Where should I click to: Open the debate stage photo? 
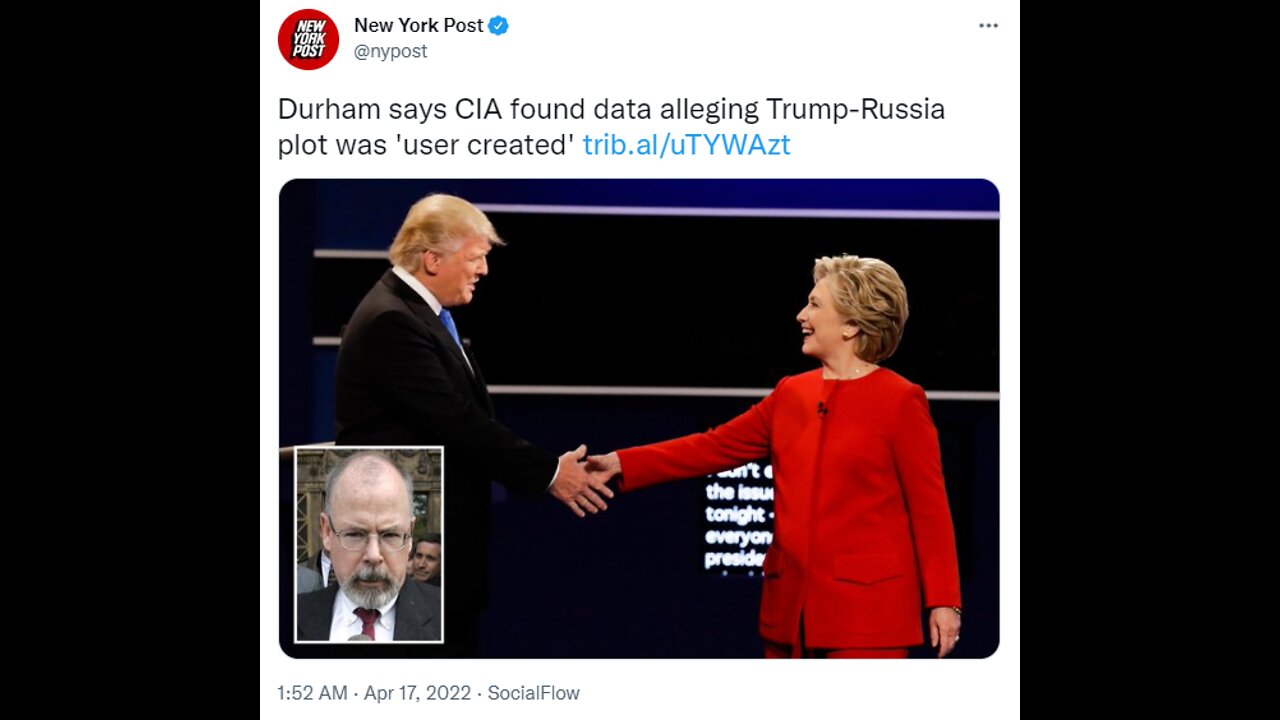coord(639,418)
